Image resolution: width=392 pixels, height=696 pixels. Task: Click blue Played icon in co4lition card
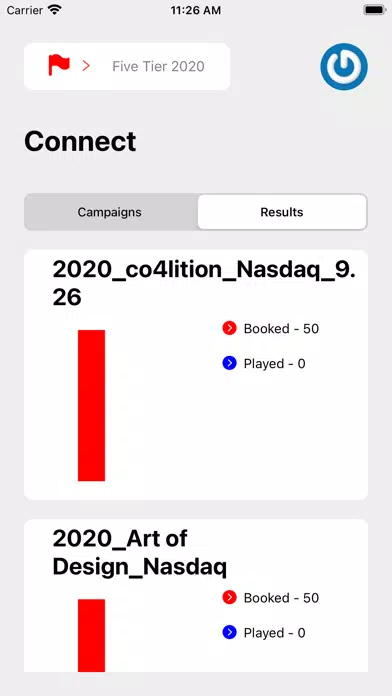tap(229, 364)
